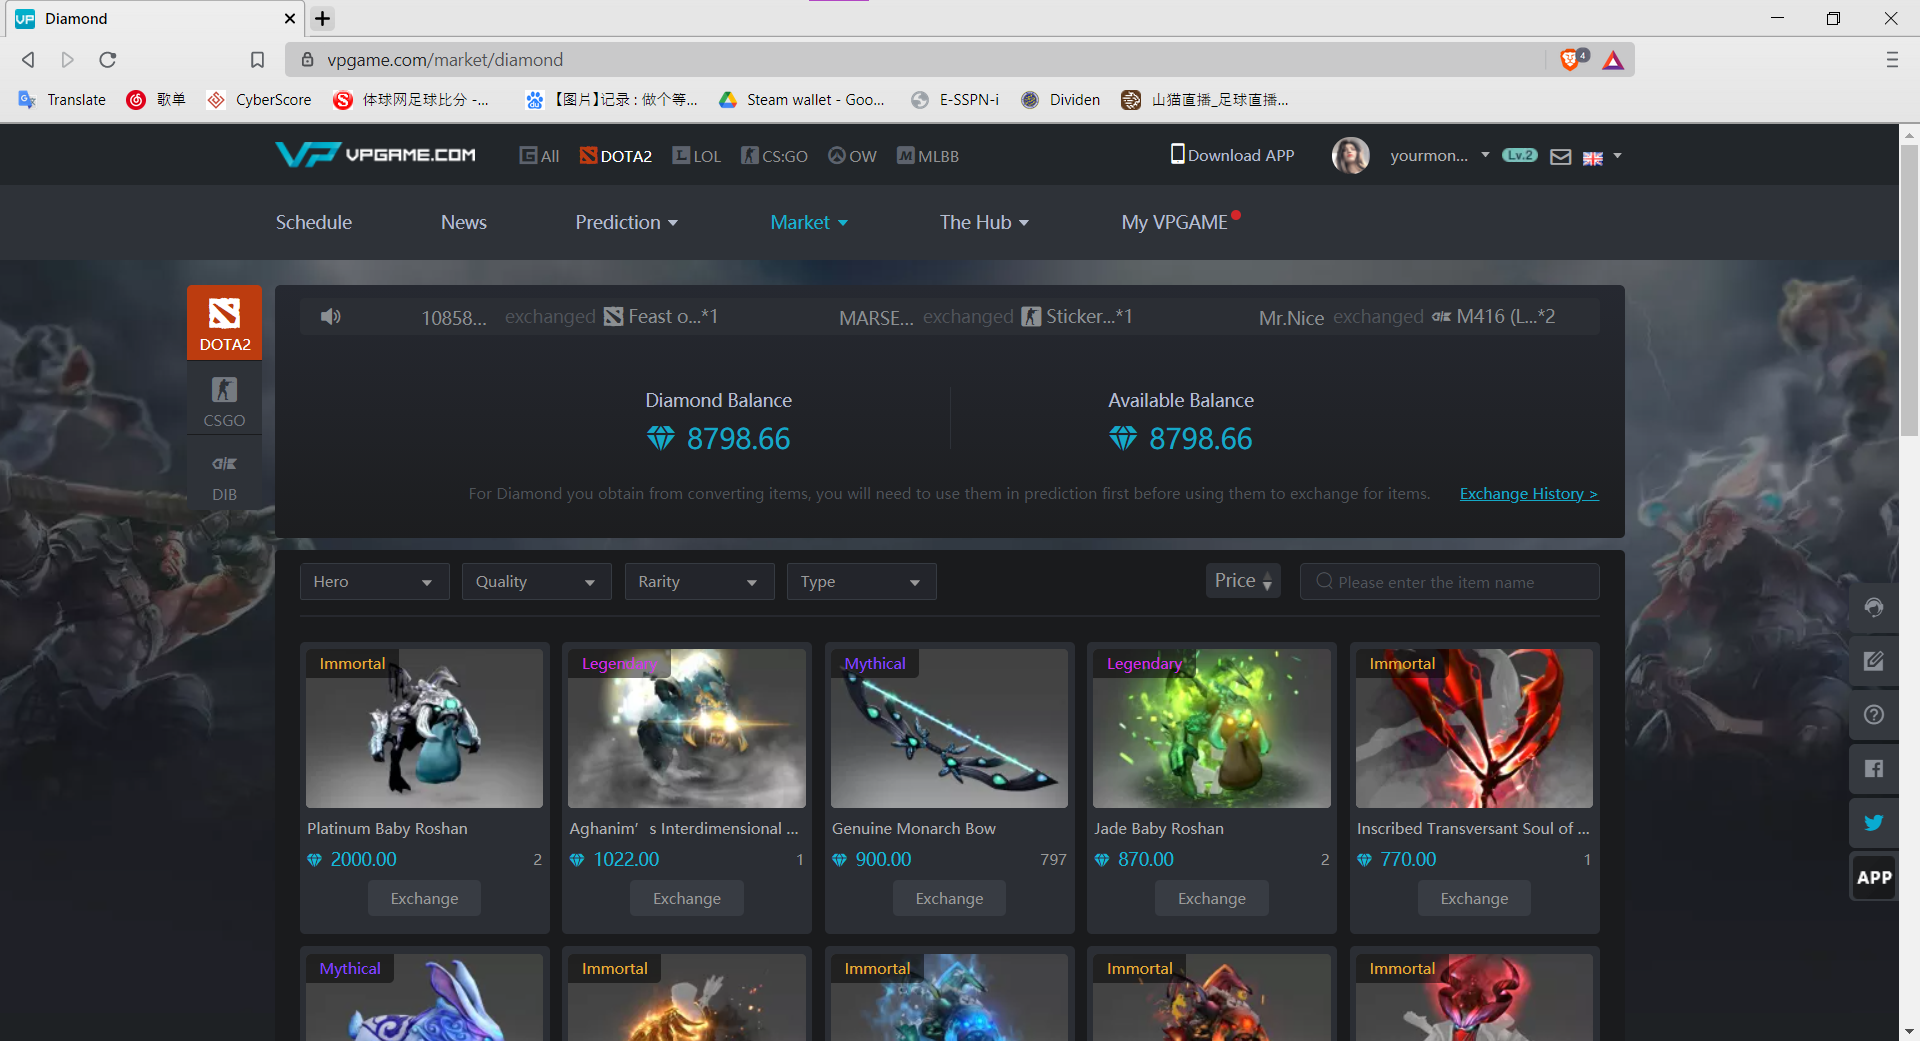Open the Facebook share icon
Image resolution: width=1920 pixels, height=1041 pixels.
tap(1873, 769)
